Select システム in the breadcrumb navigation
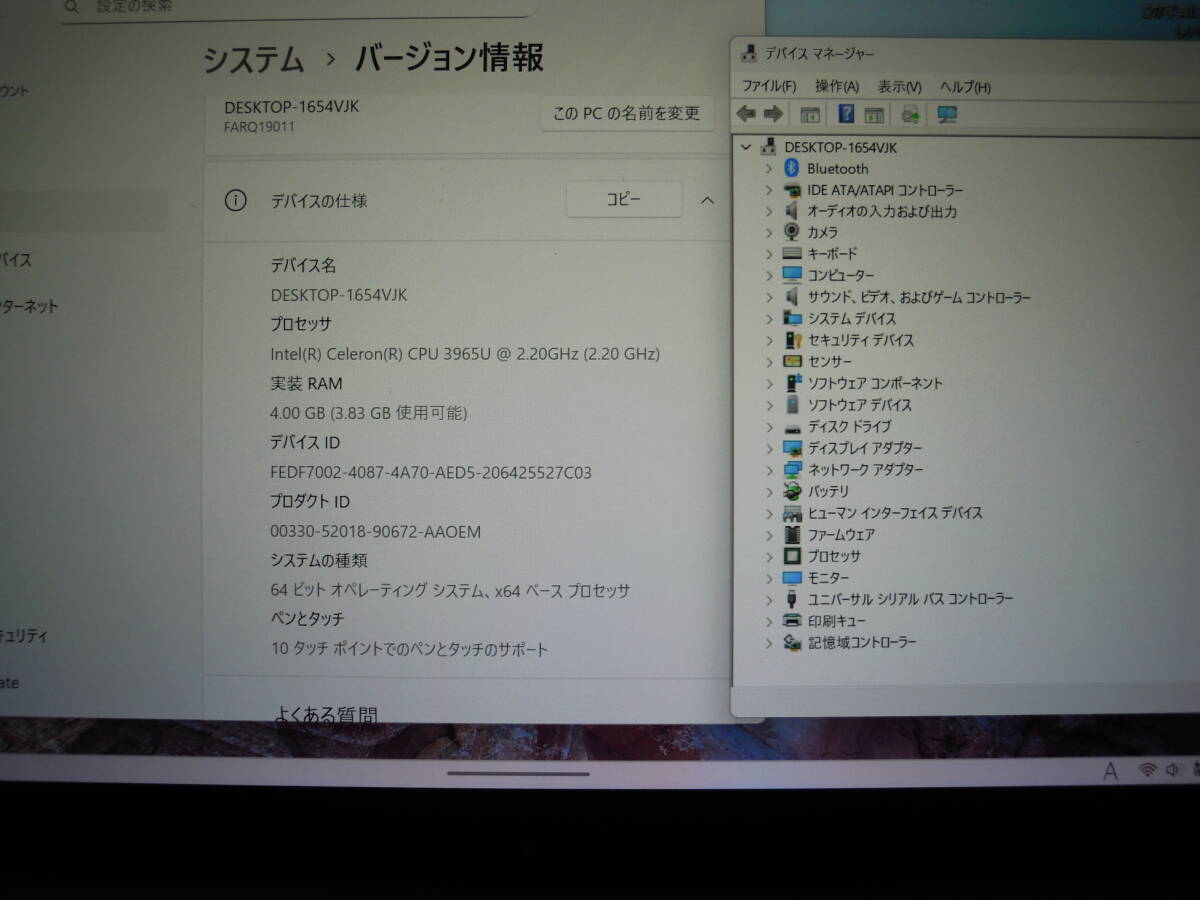Screen dimensions: 1200x900 pos(254,60)
